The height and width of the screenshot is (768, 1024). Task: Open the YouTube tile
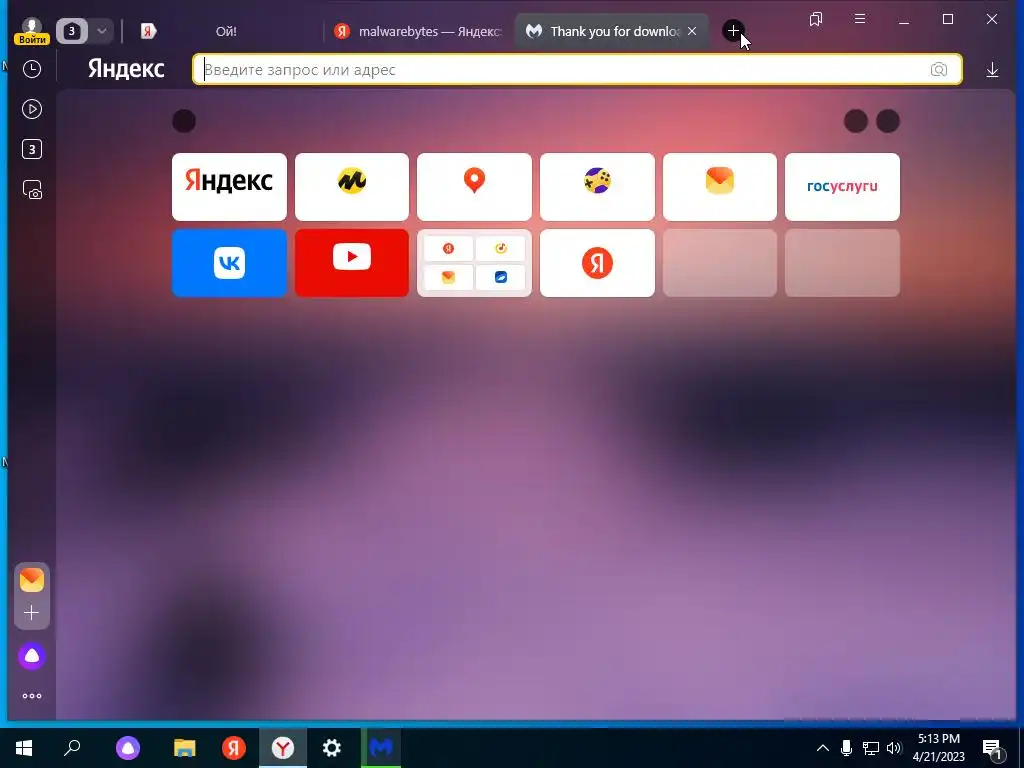[352, 263]
